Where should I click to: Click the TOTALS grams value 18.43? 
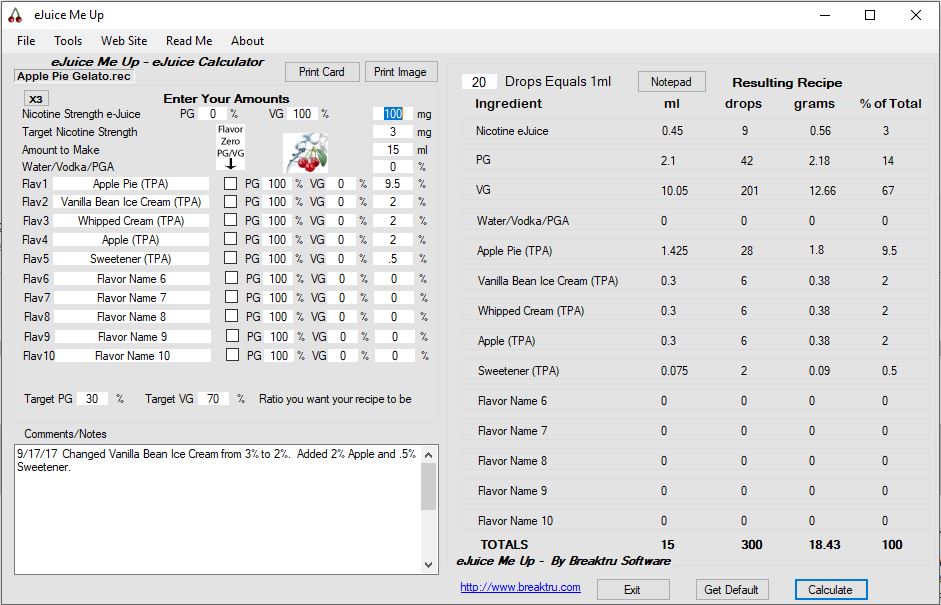click(x=823, y=544)
